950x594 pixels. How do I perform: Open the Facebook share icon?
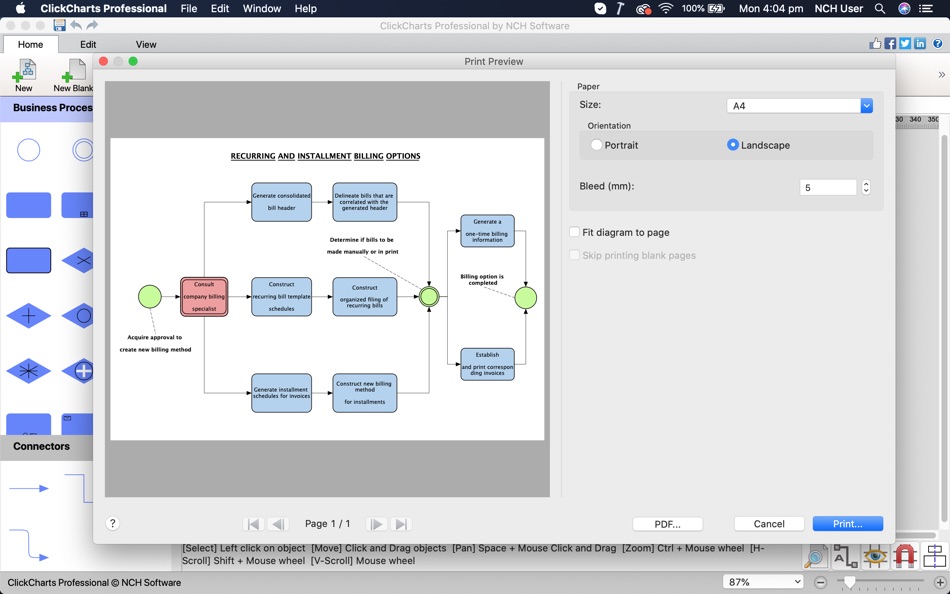click(890, 44)
